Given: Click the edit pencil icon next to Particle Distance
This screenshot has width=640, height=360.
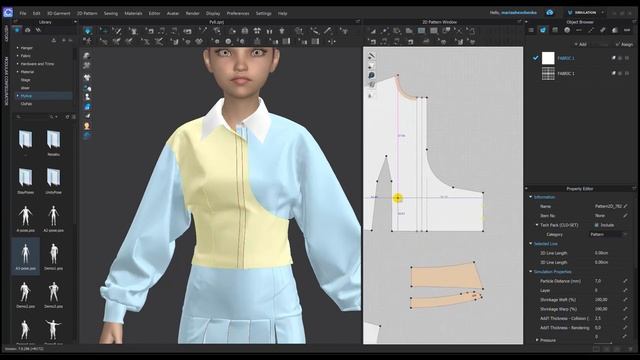Looking at the screenshot, I should (625, 281).
